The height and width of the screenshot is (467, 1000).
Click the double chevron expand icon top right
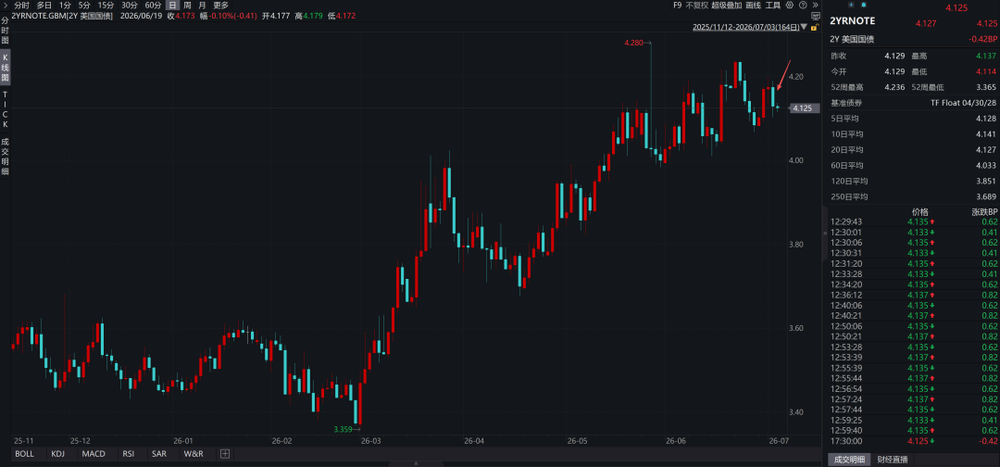coord(815,5)
